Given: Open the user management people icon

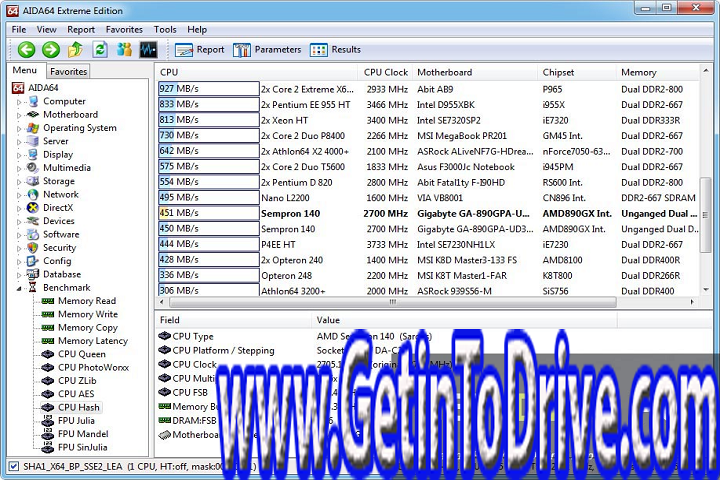Looking at the screenshot, I should 124,49.
